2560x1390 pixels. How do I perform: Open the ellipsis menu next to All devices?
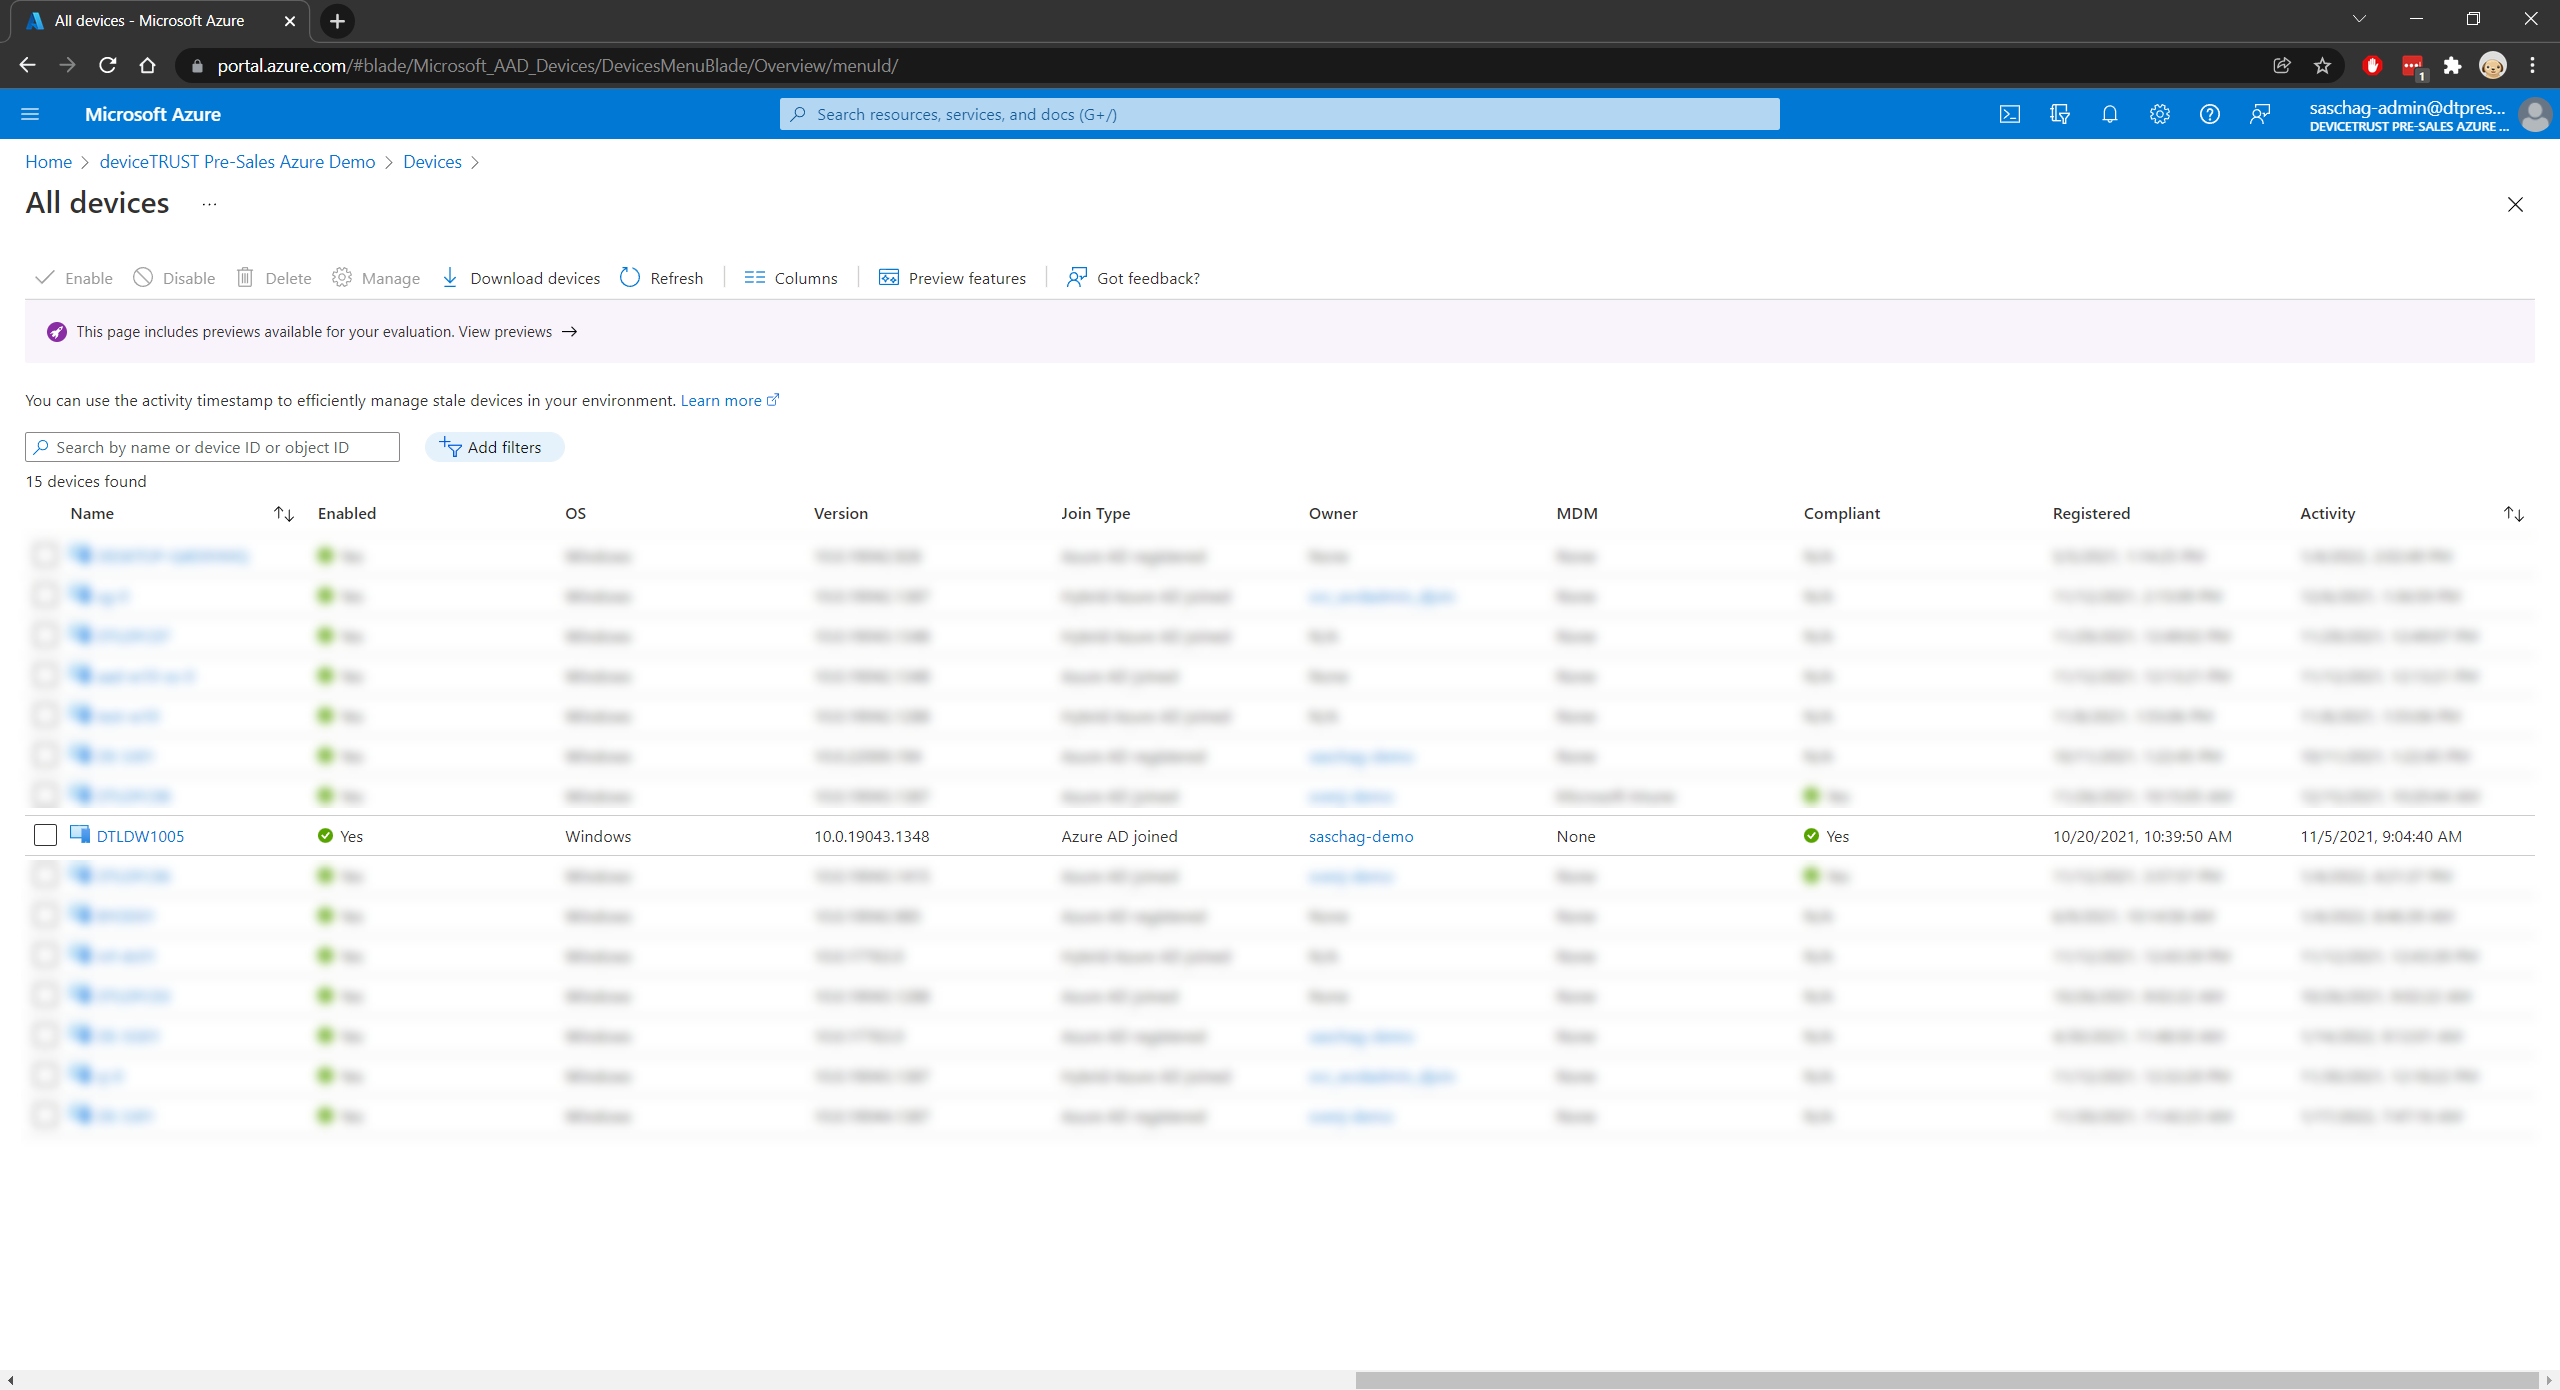coord(208,204)
